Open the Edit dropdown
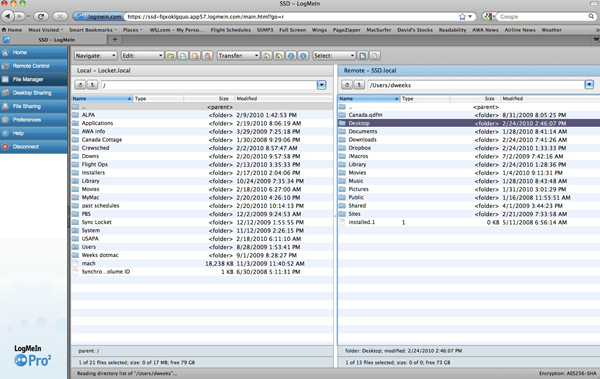The image size is (600, 379). click(x=142, y=56)
